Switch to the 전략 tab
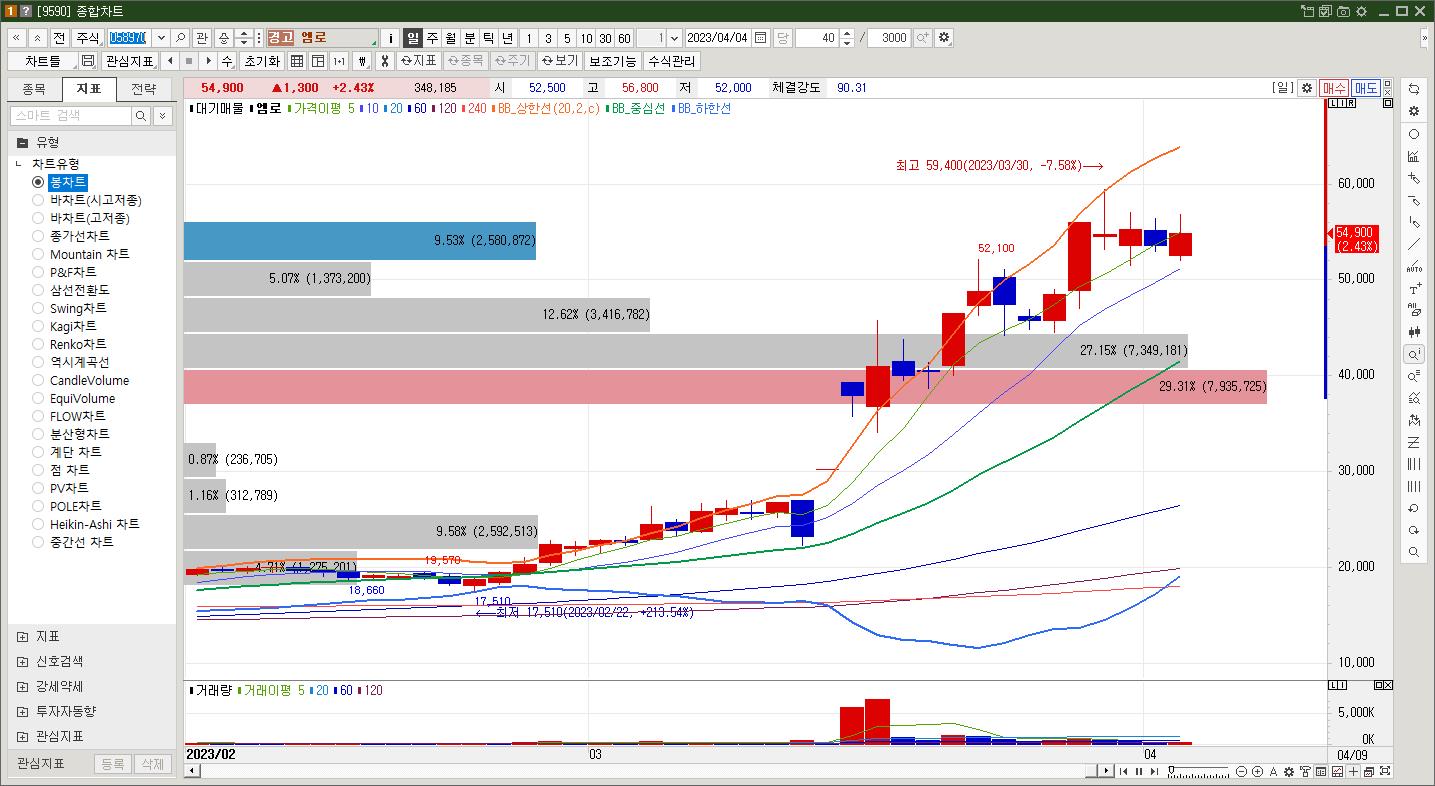Image resolution: width=1435 pixels, height=786 pixels. tap(144, 88)
